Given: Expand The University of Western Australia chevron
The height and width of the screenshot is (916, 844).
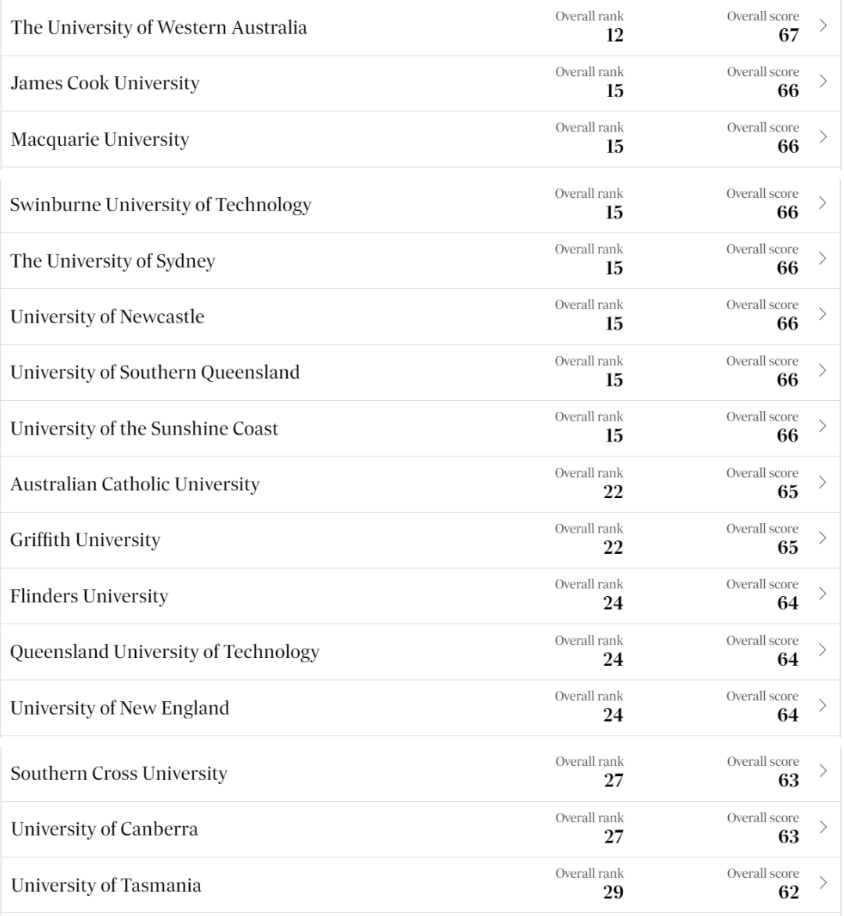Looking at the screenshot, I should pyautogui.click(x=823, y=26).
